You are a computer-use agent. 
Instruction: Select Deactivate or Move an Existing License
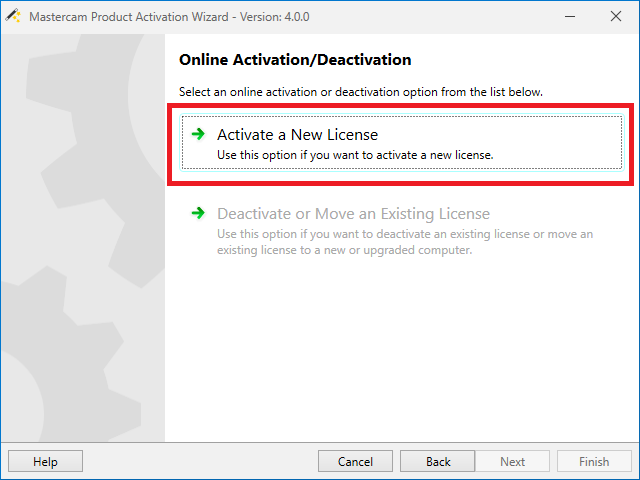(353, 213)
